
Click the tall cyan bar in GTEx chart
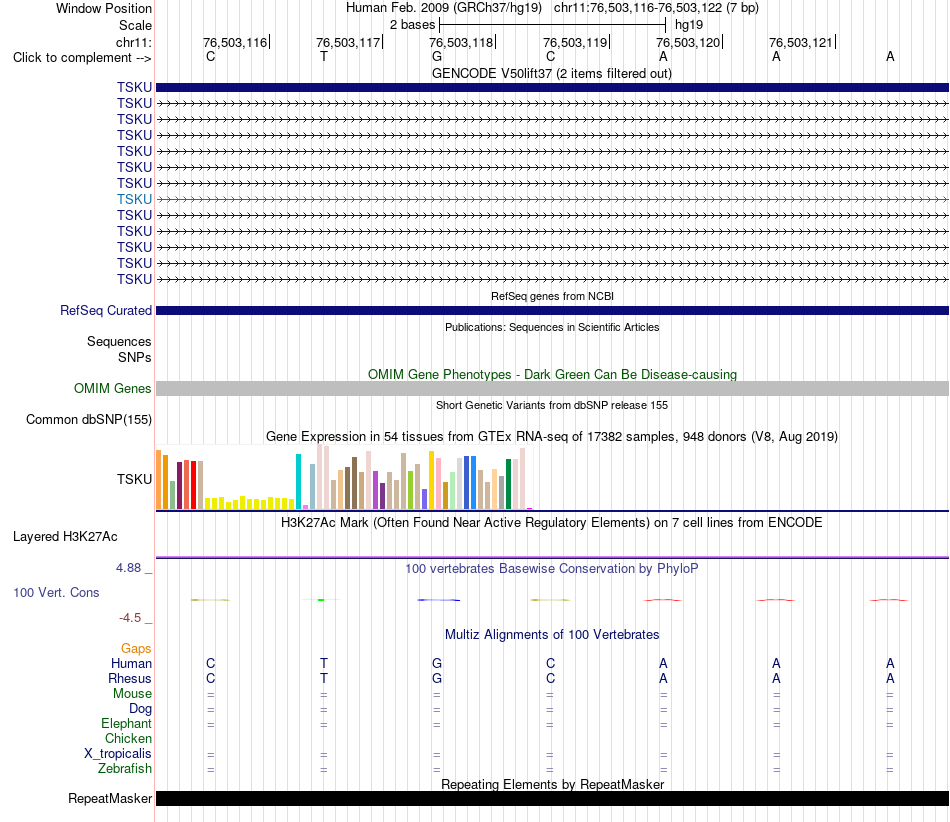pos(298,481)
